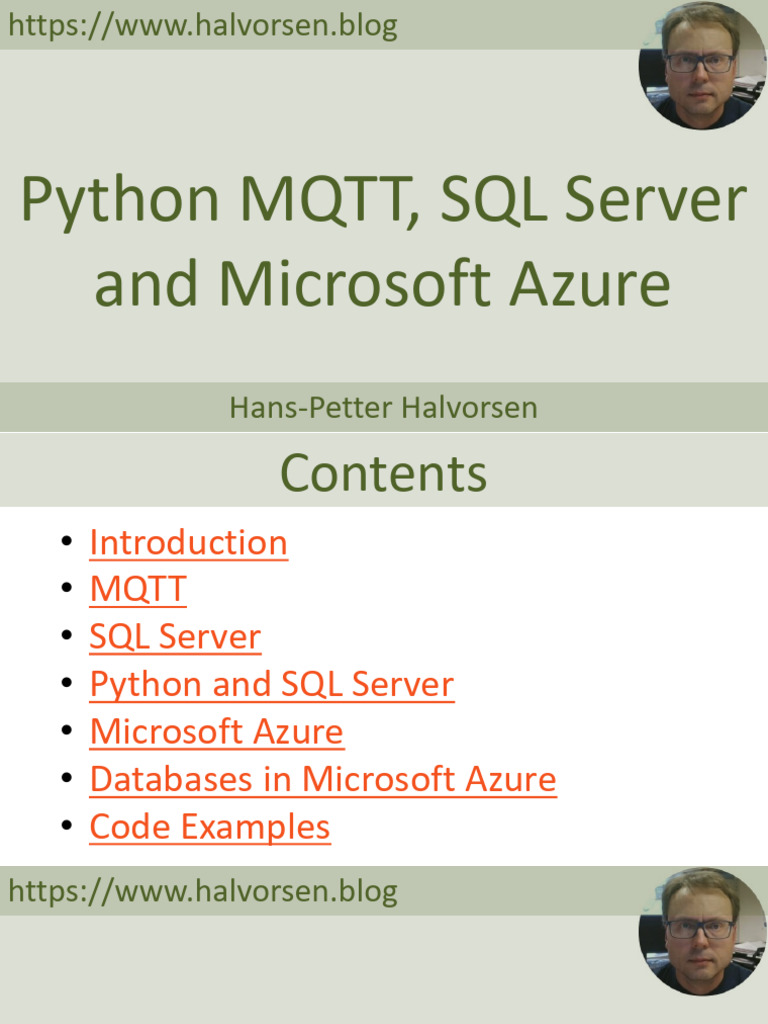Open the halvorsen.blog URL above the title

click(x=203, y=26)
